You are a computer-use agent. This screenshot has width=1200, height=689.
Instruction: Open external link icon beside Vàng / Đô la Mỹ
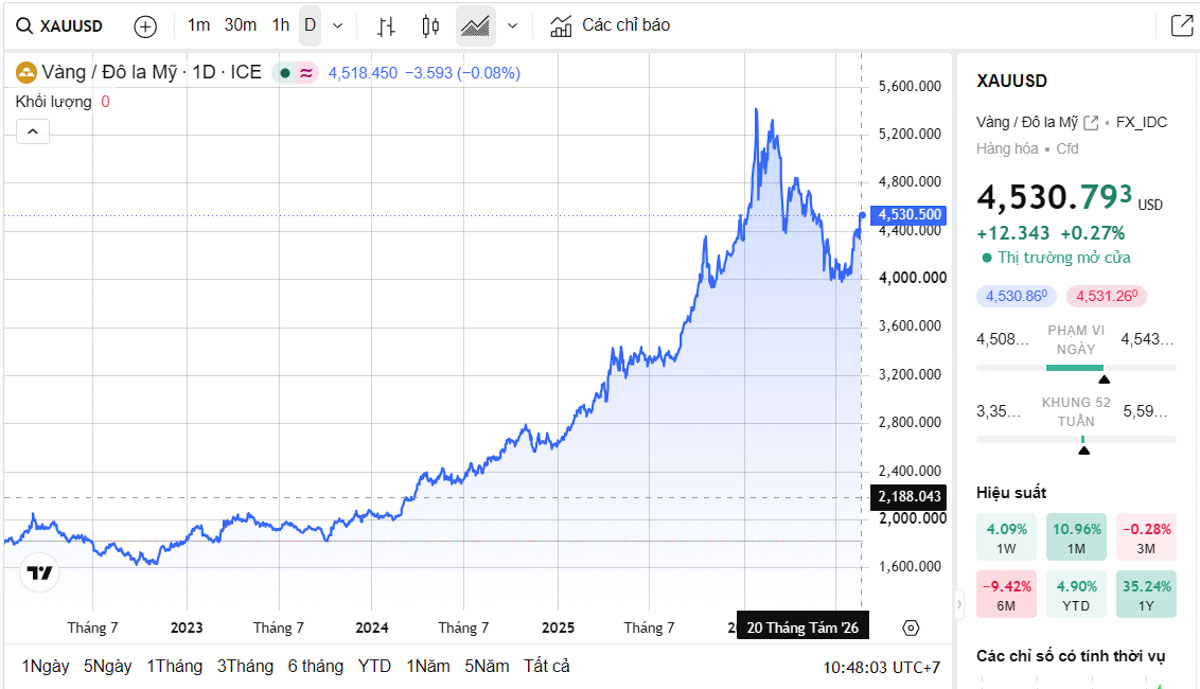(1091, 122)
